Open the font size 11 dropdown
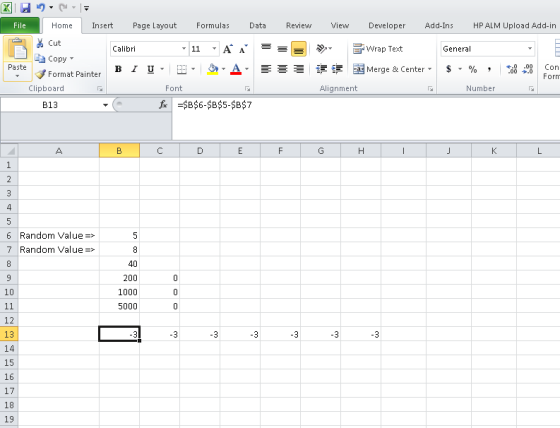The width and height of the screenshot is (560, 428). click(x=214, y=49)
